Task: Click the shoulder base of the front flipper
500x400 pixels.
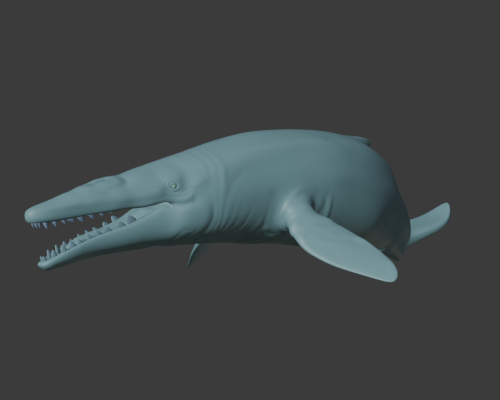Action: pos(297,208)
